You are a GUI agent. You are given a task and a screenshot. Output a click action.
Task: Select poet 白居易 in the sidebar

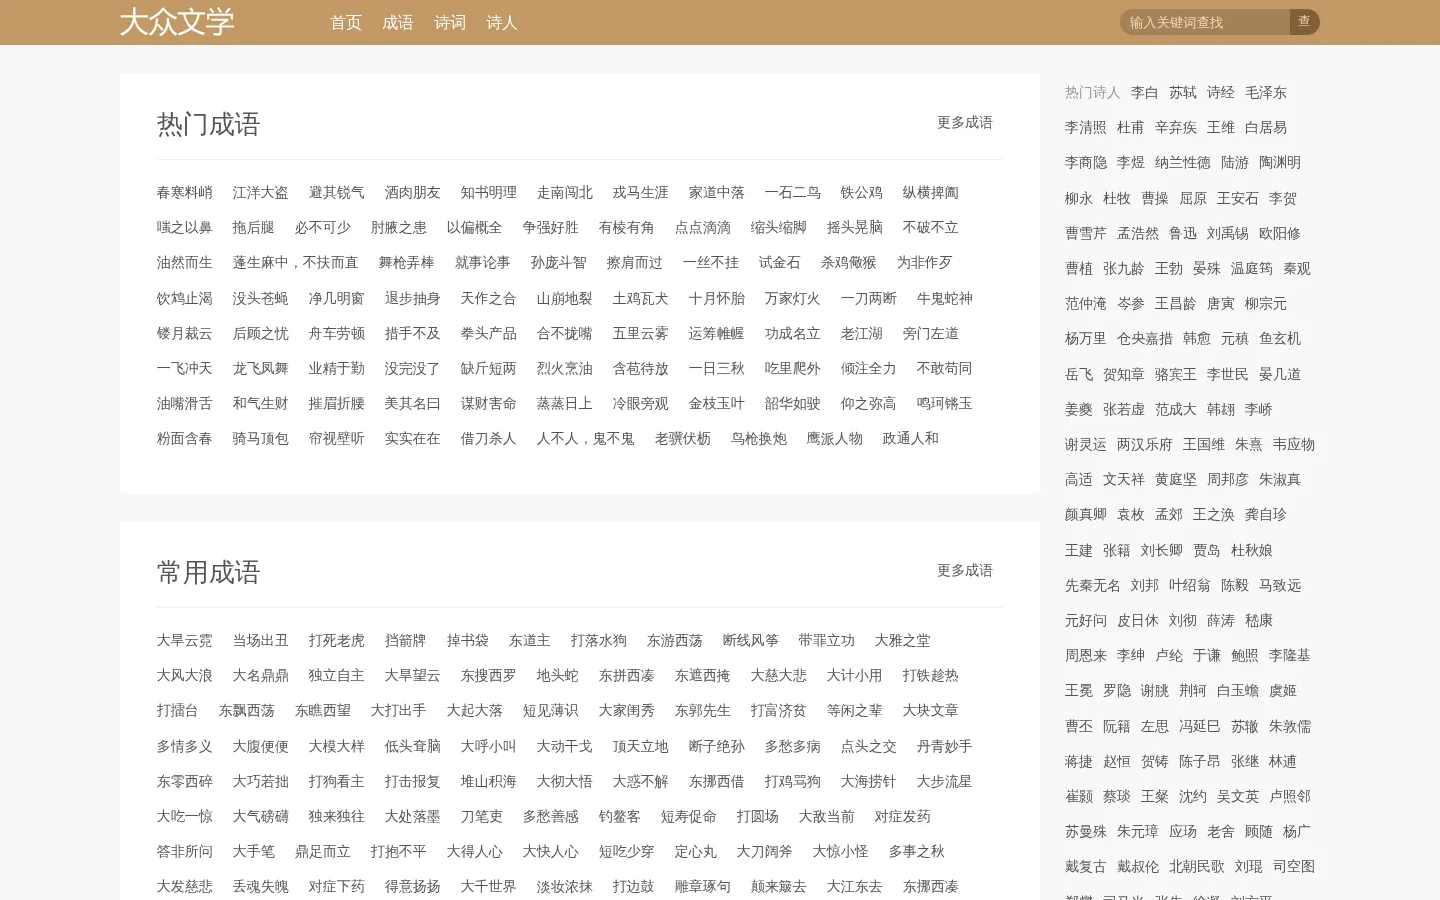(1266, 127)
